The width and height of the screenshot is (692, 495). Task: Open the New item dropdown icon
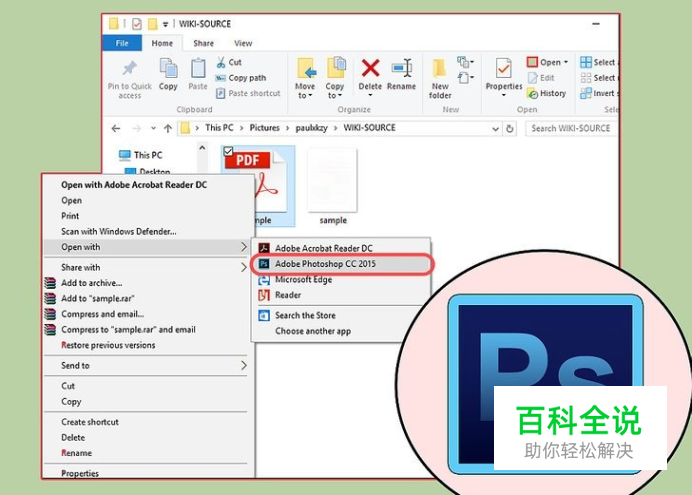click(465, 61)
